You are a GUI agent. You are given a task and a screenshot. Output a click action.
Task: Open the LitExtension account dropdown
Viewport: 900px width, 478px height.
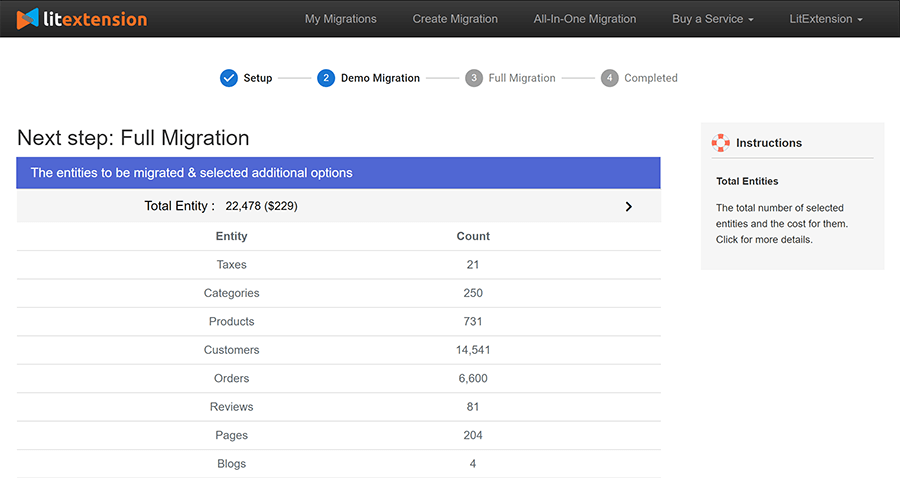point(826,19)
